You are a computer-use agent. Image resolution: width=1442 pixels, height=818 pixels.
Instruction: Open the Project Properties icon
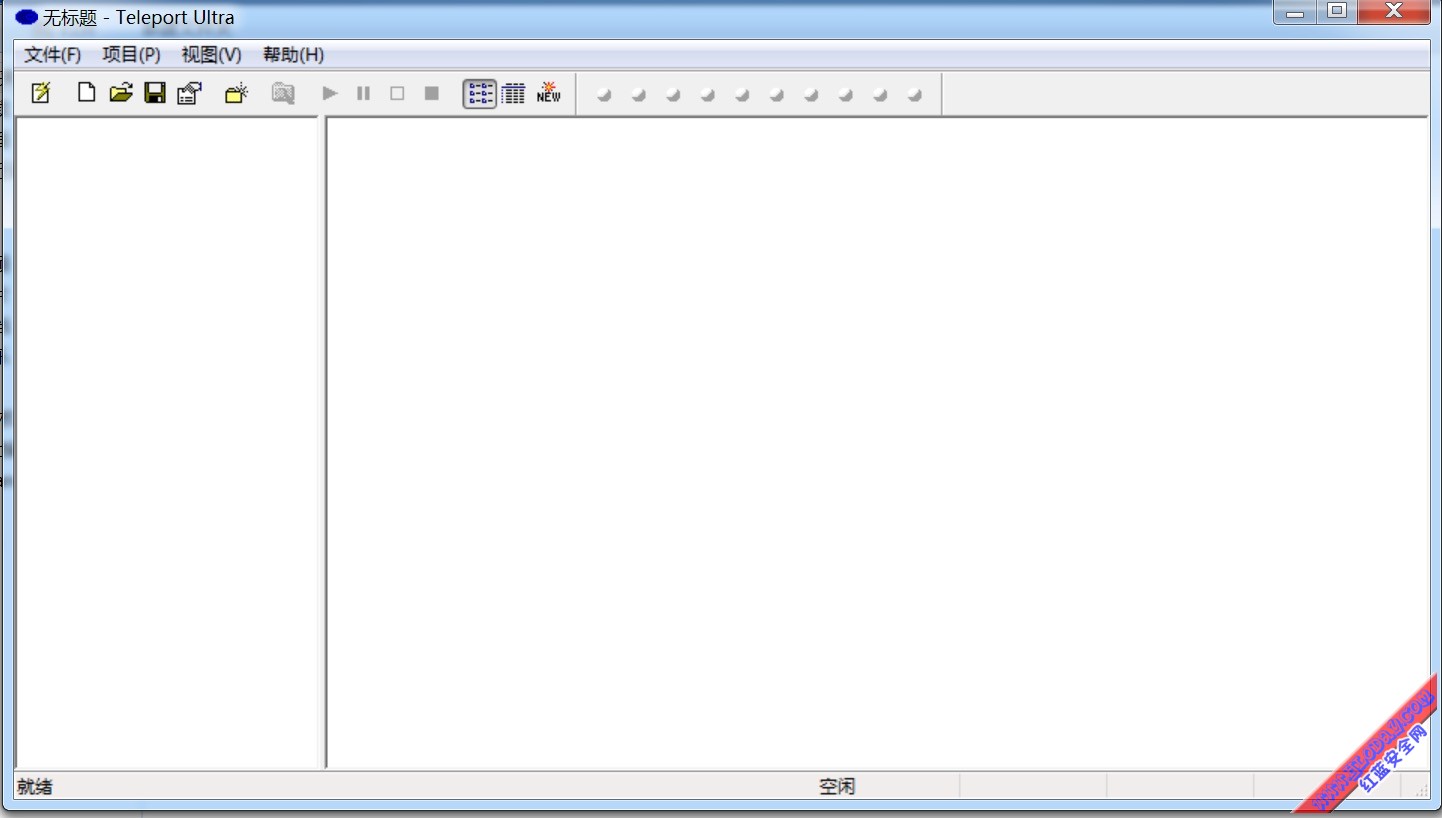pos(189,93)
